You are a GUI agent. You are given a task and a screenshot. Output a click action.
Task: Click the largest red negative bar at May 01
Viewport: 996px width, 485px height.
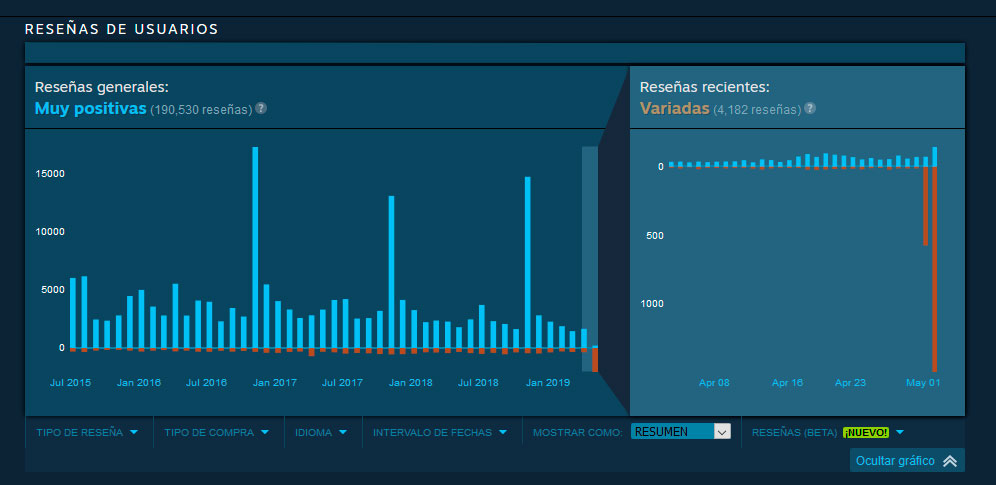[x=935, y=268]
